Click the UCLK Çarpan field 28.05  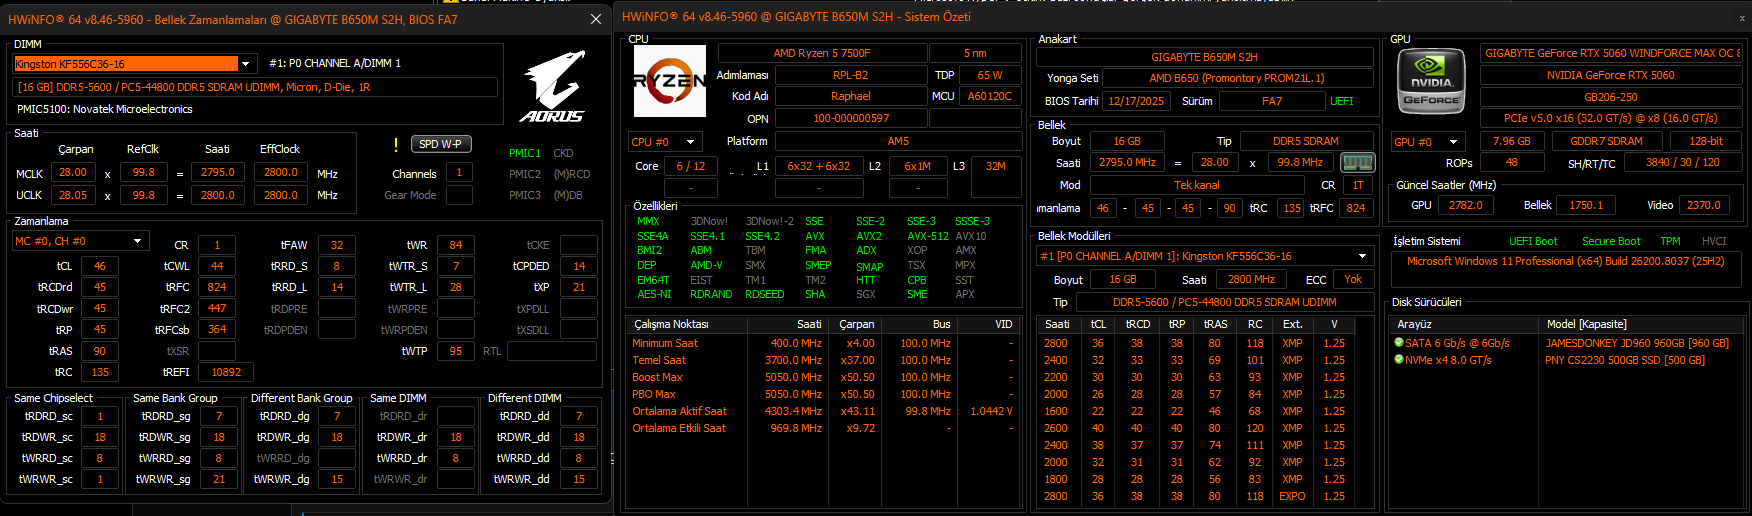73,195
